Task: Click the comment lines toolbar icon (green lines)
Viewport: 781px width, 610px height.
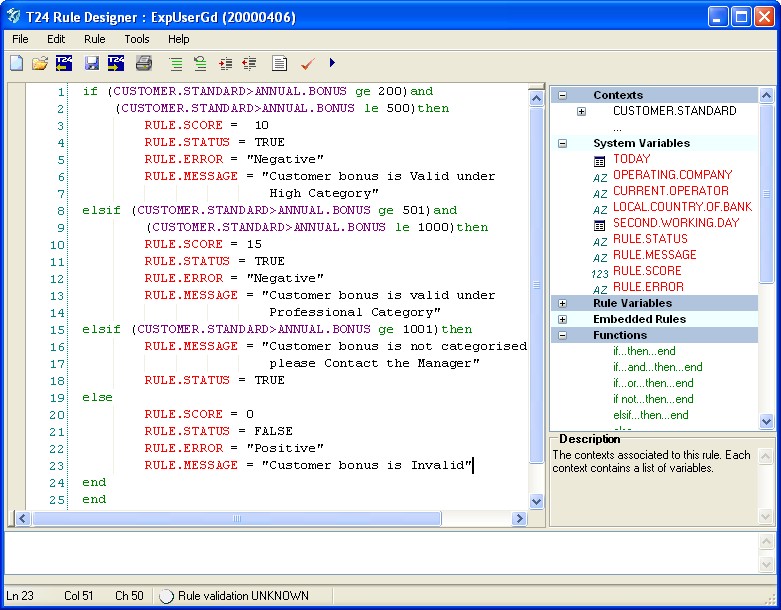Action: click(175, 63)
